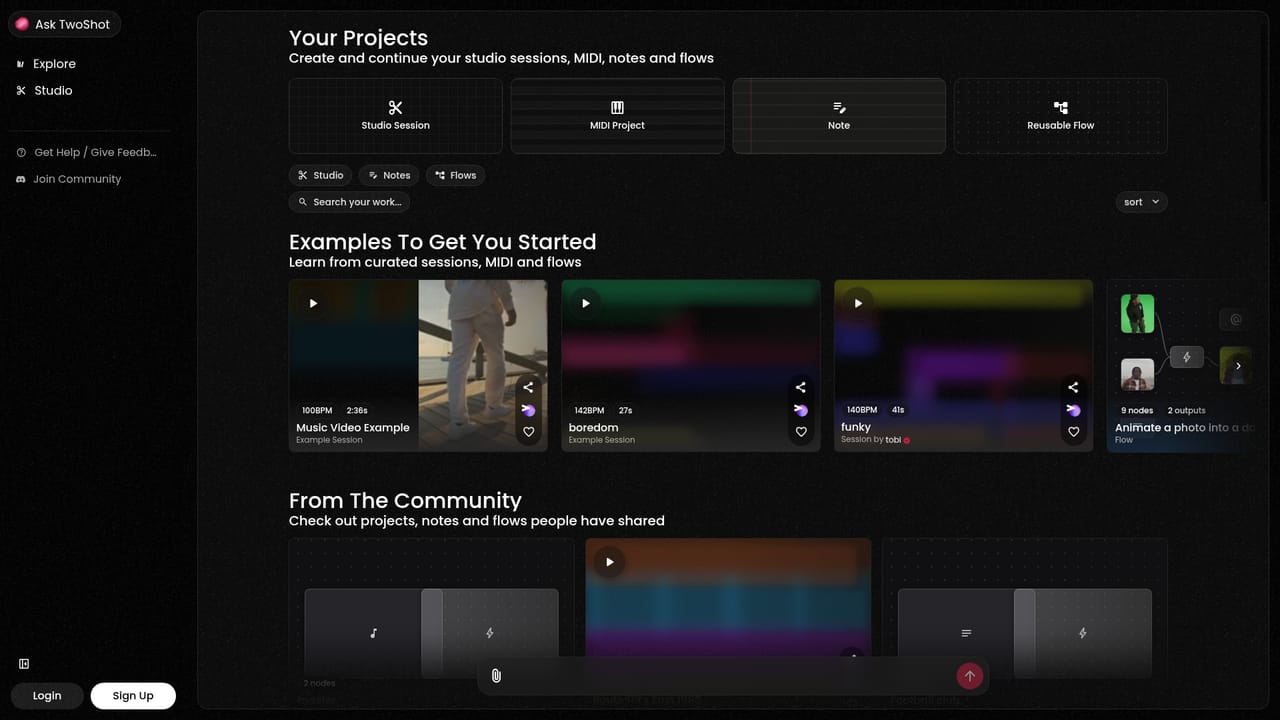Viewport: 1280px width, 720px height.
Task: Click the Search your work field
Action: pyautogui.click(x=349, y=202)
